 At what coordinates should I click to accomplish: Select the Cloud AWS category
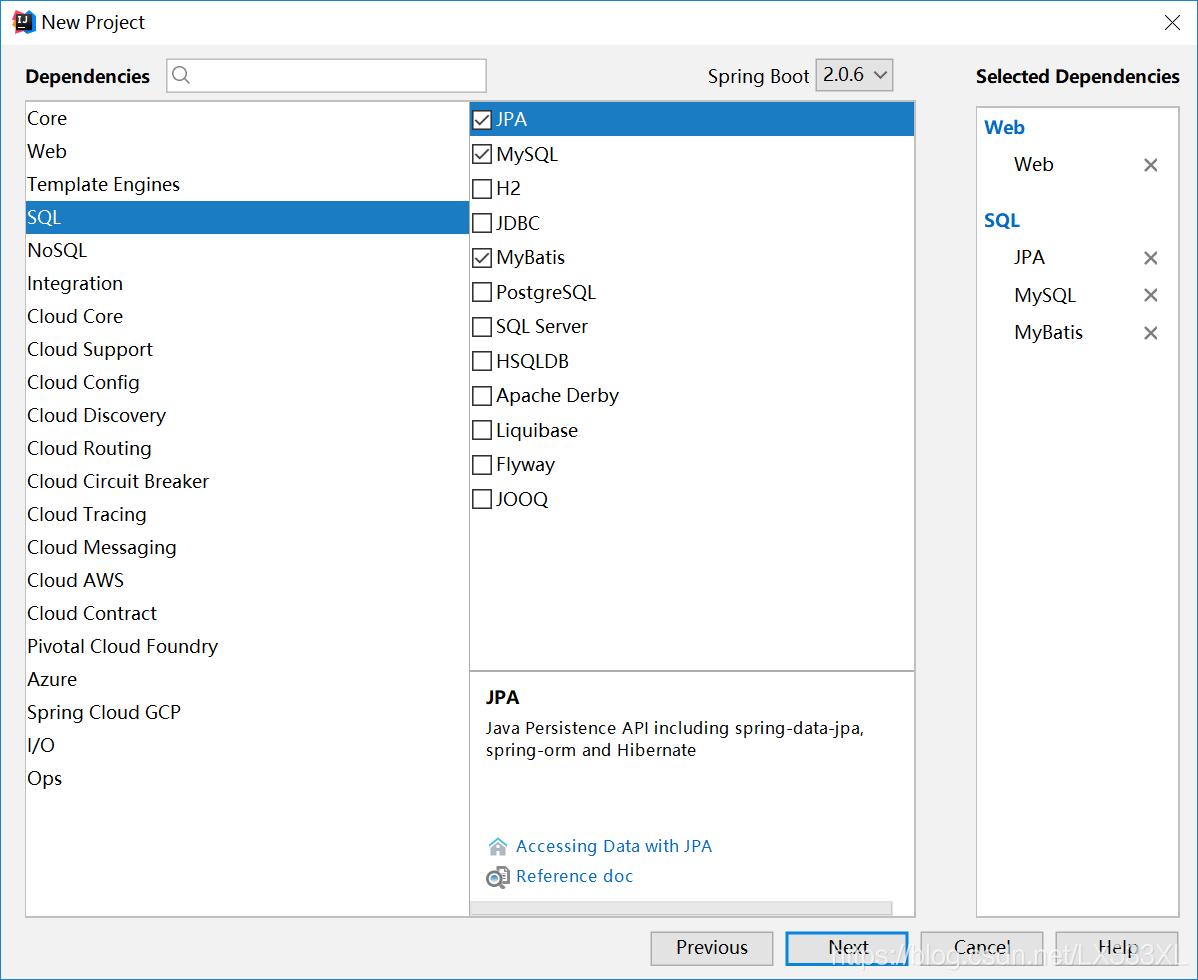(x=247, y=581)
